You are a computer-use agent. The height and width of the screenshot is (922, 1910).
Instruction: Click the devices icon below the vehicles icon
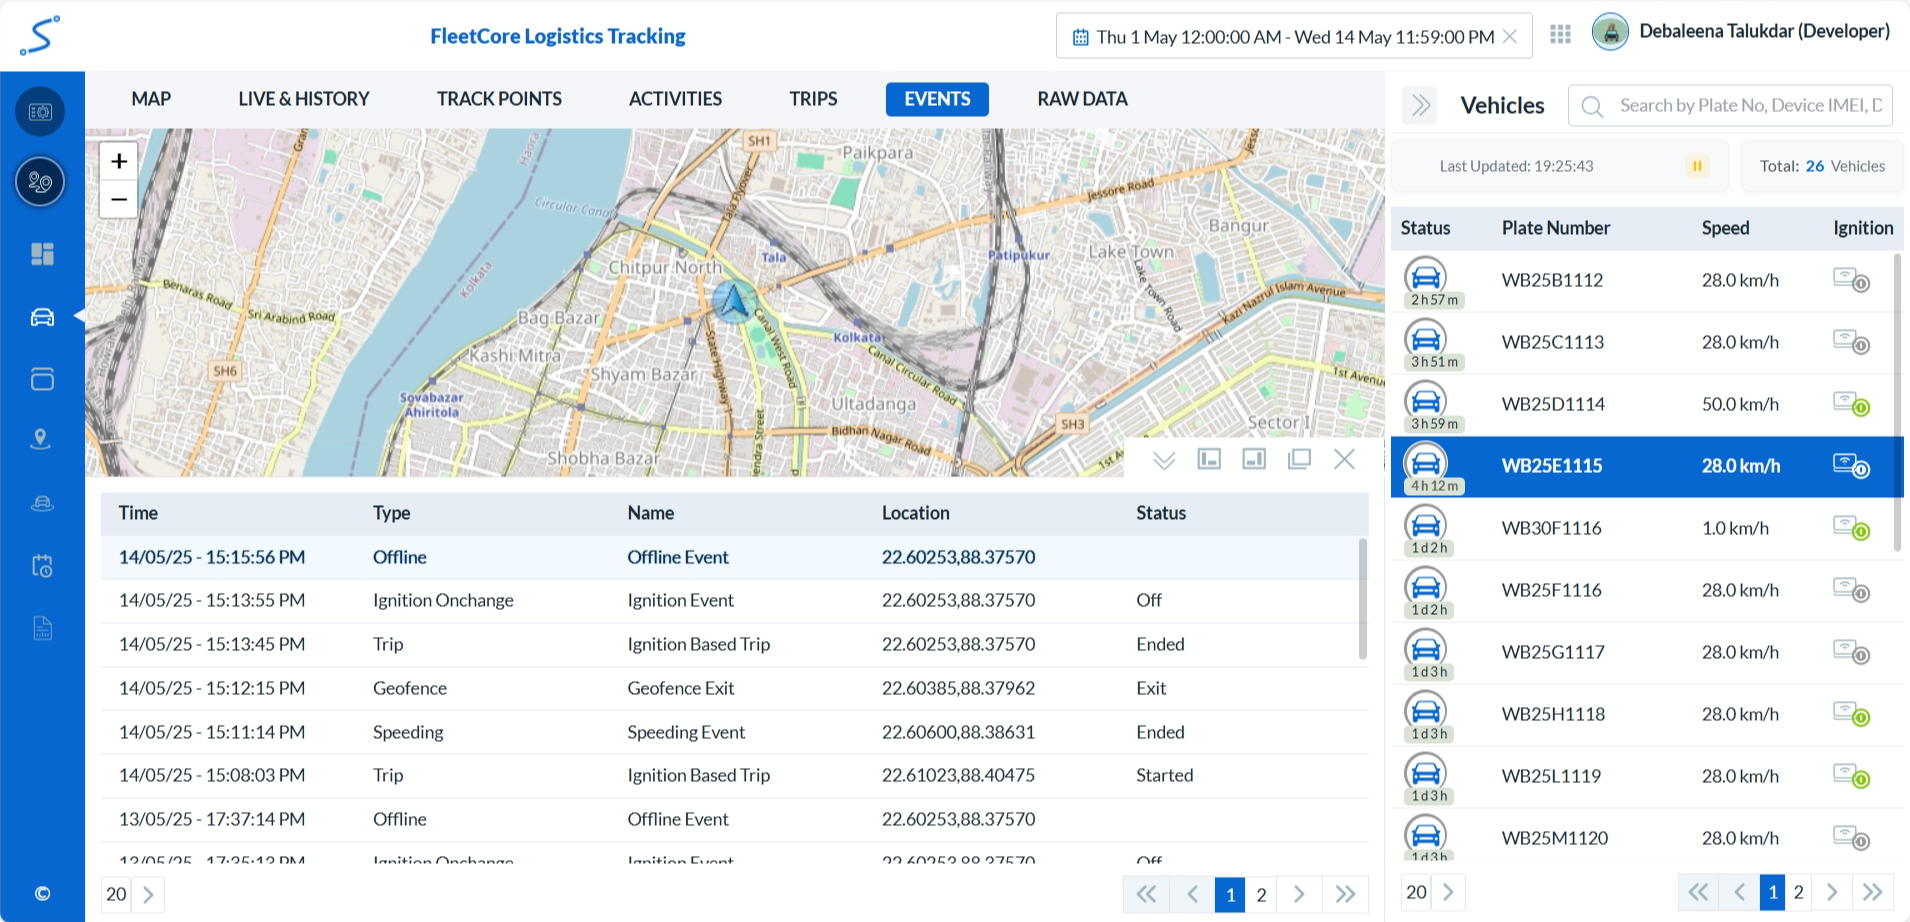(40, 379)
